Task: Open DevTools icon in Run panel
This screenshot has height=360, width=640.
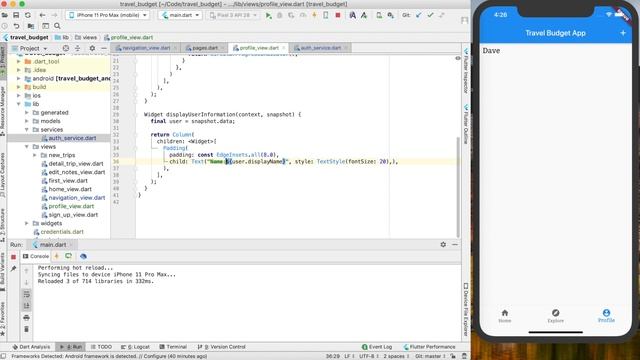Action: pyautogui.click(x=83, y=256)
